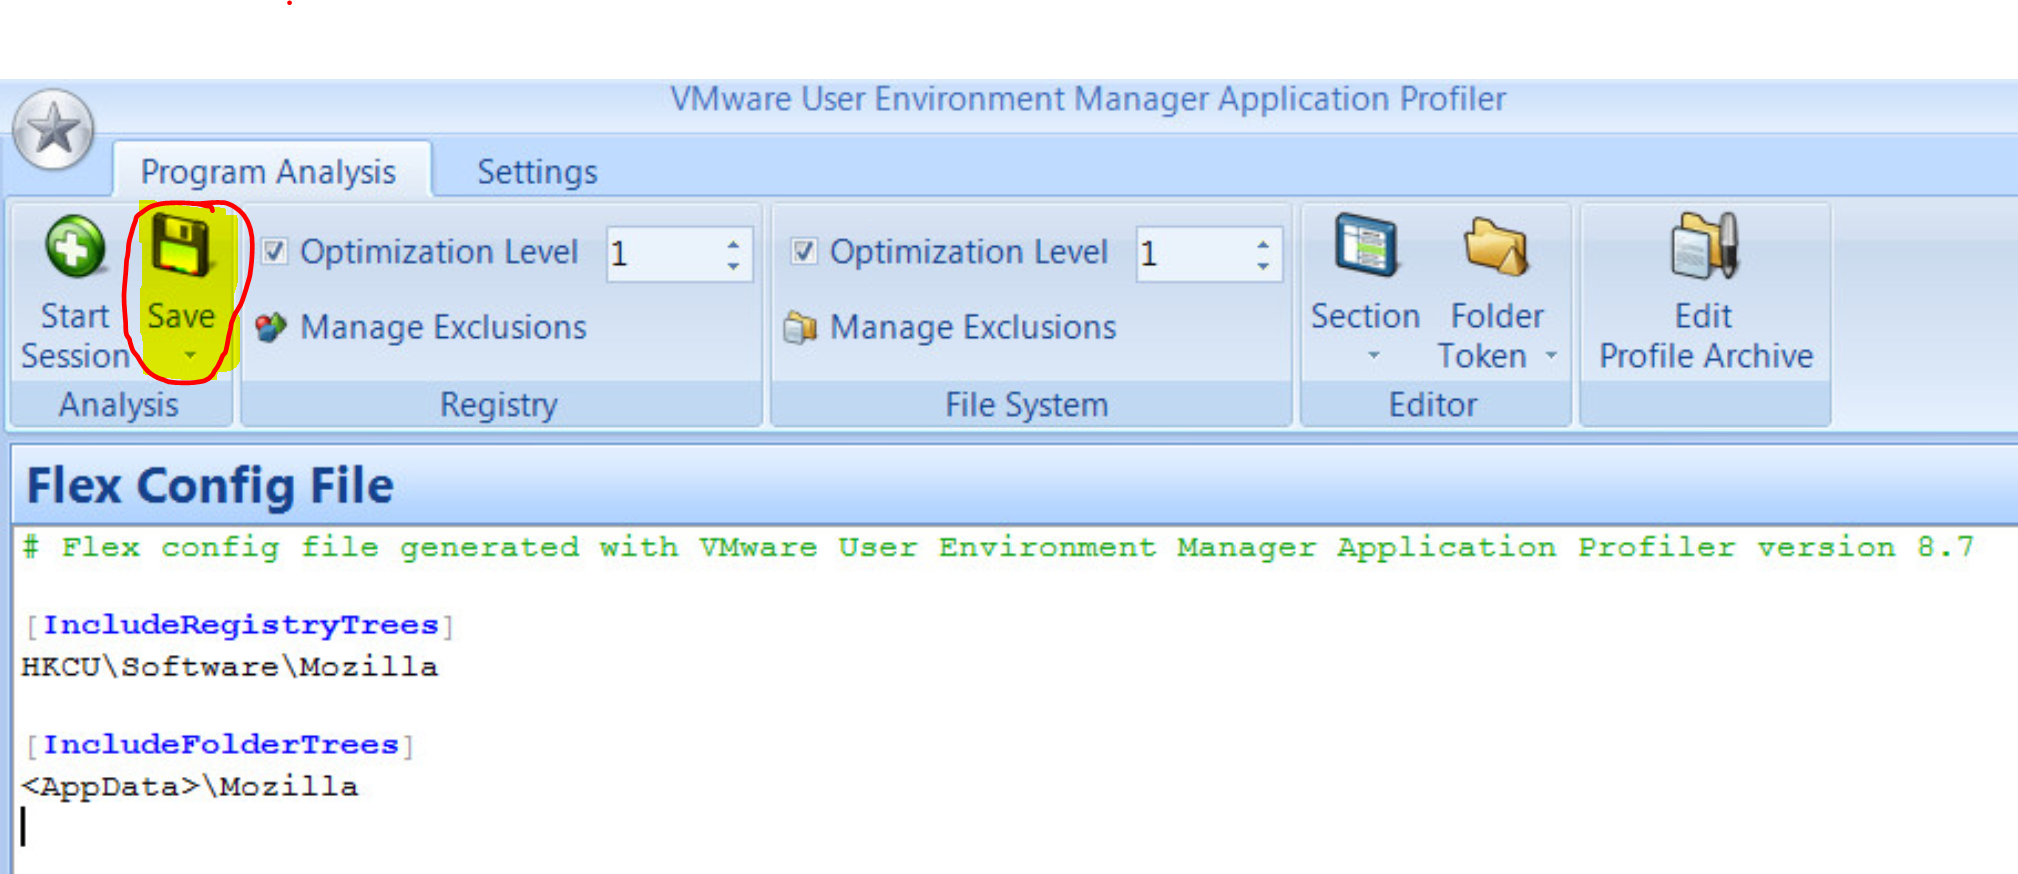Viewport: 2018px width, 874px height.
Task: Open Registry Manage Exclusions
Action: point(443,327)
